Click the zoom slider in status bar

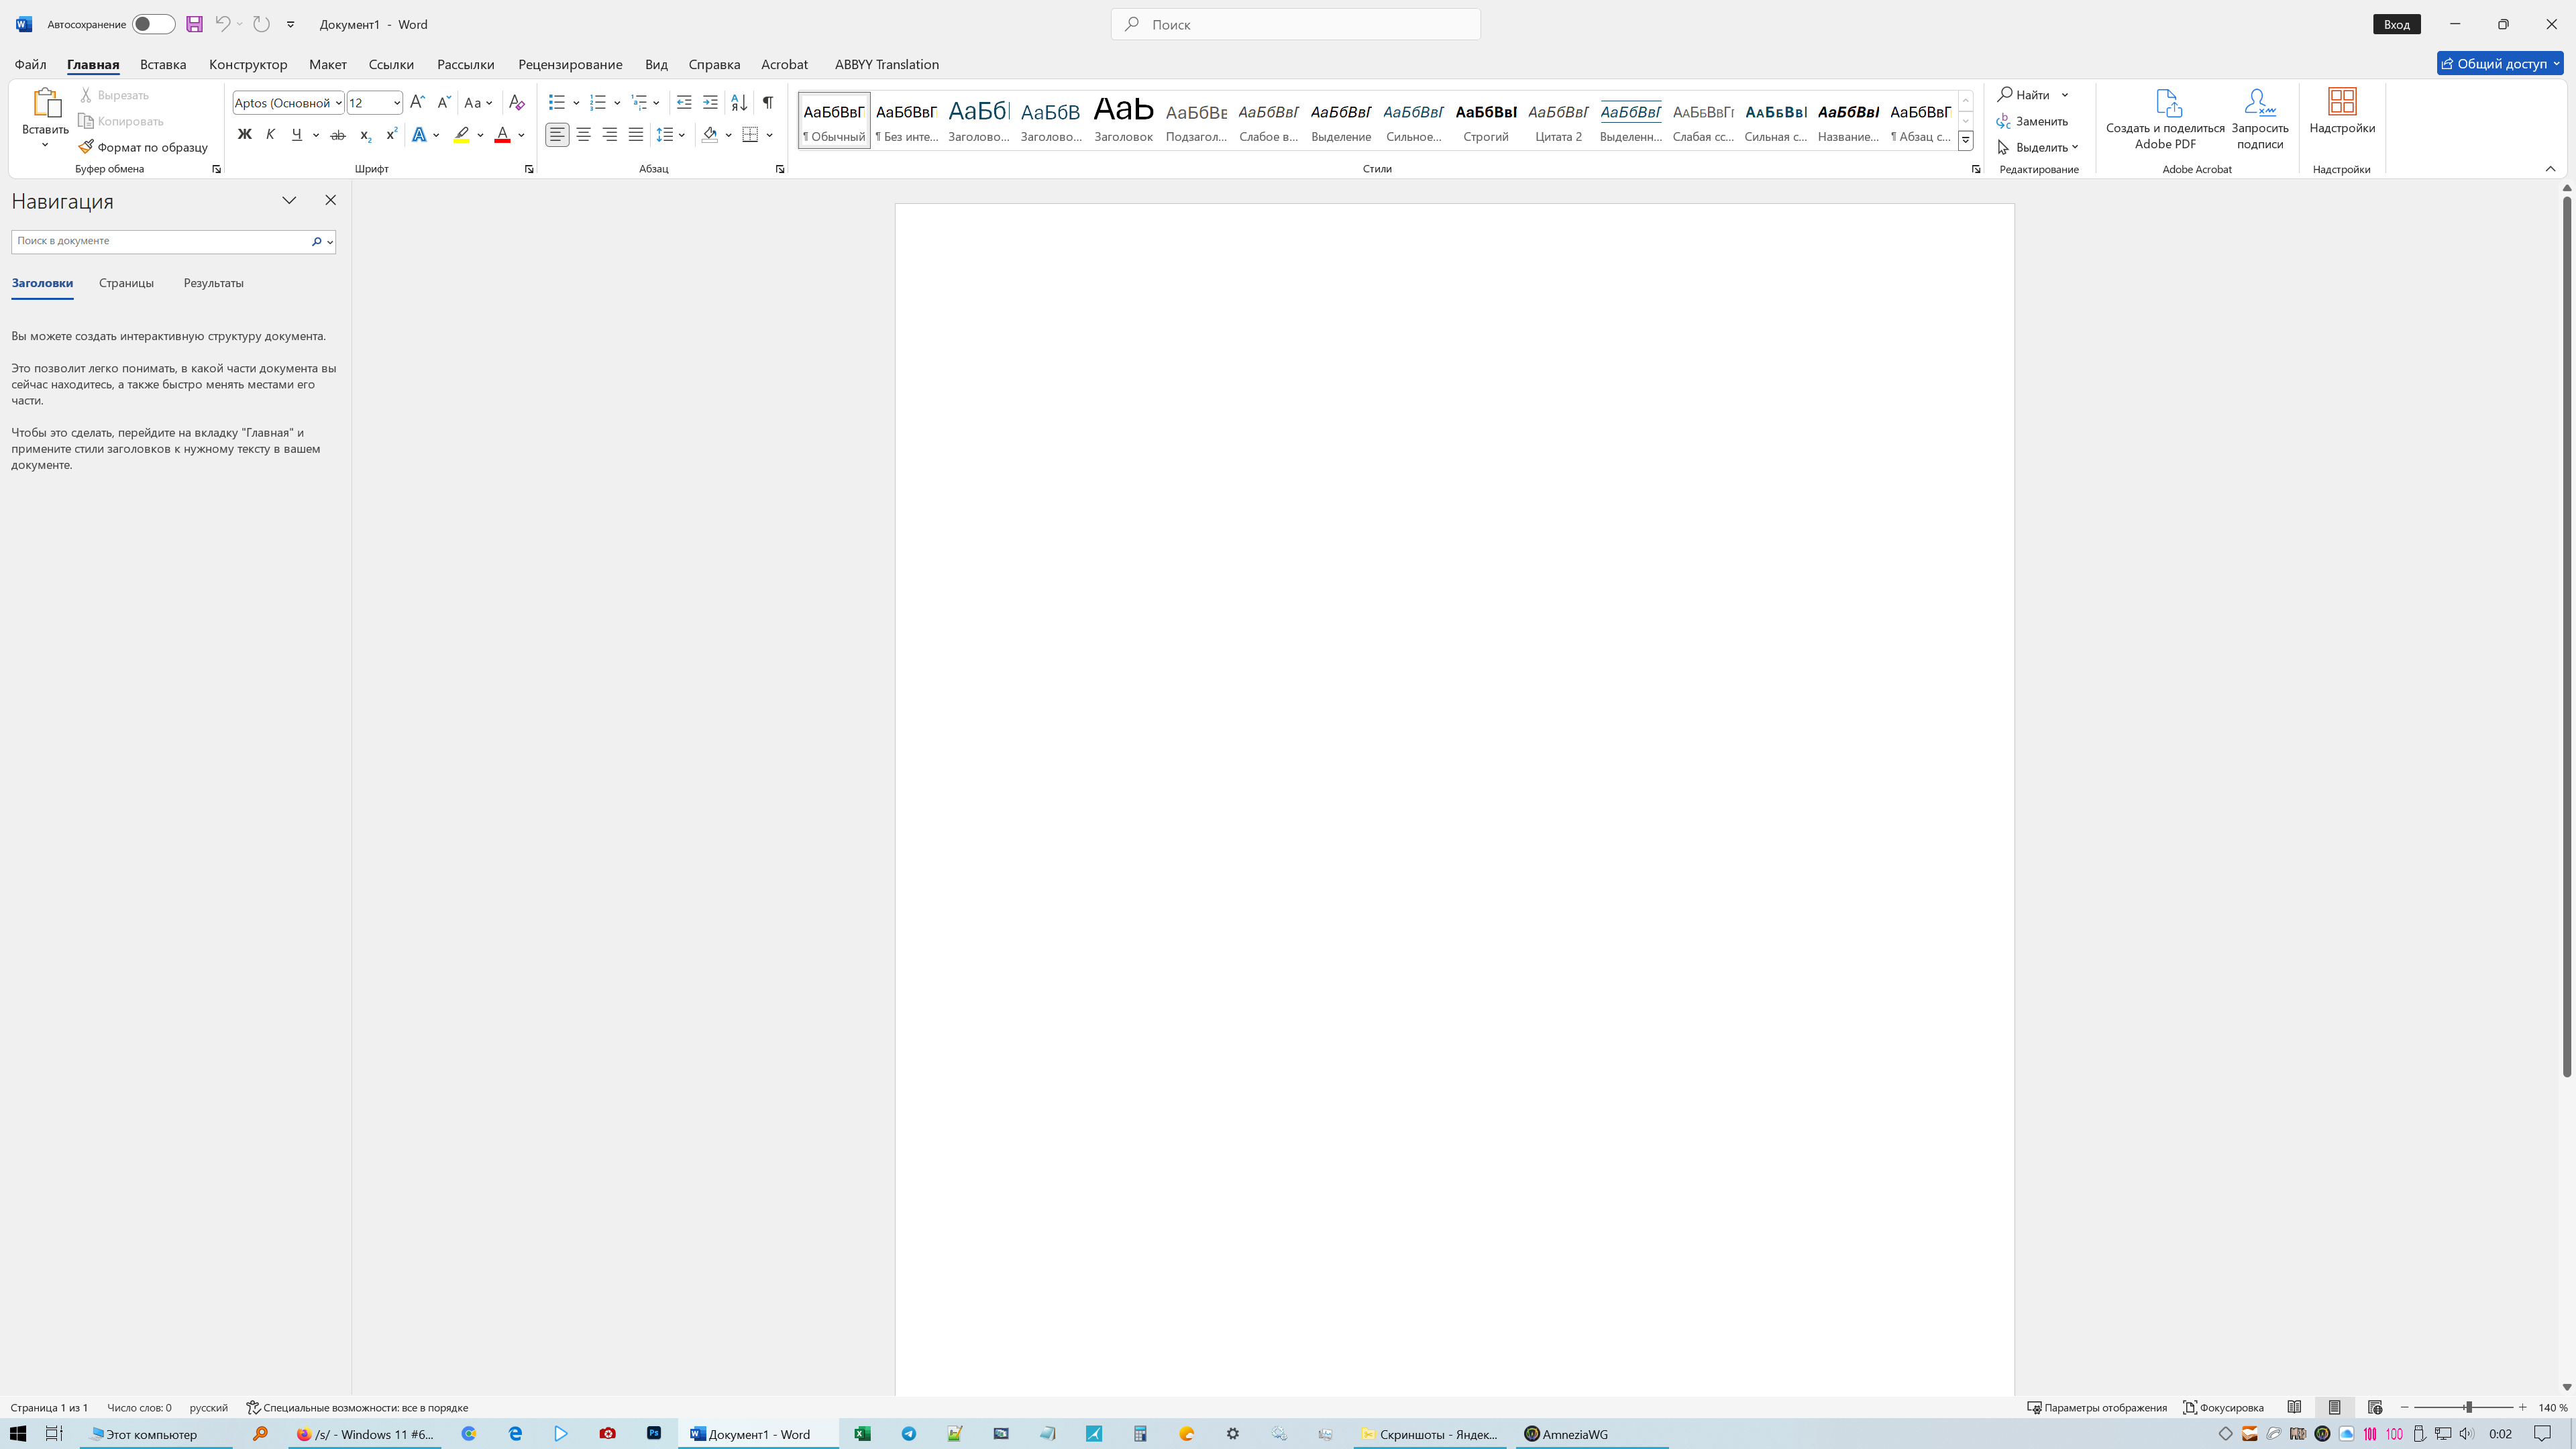[2468, 1407]
